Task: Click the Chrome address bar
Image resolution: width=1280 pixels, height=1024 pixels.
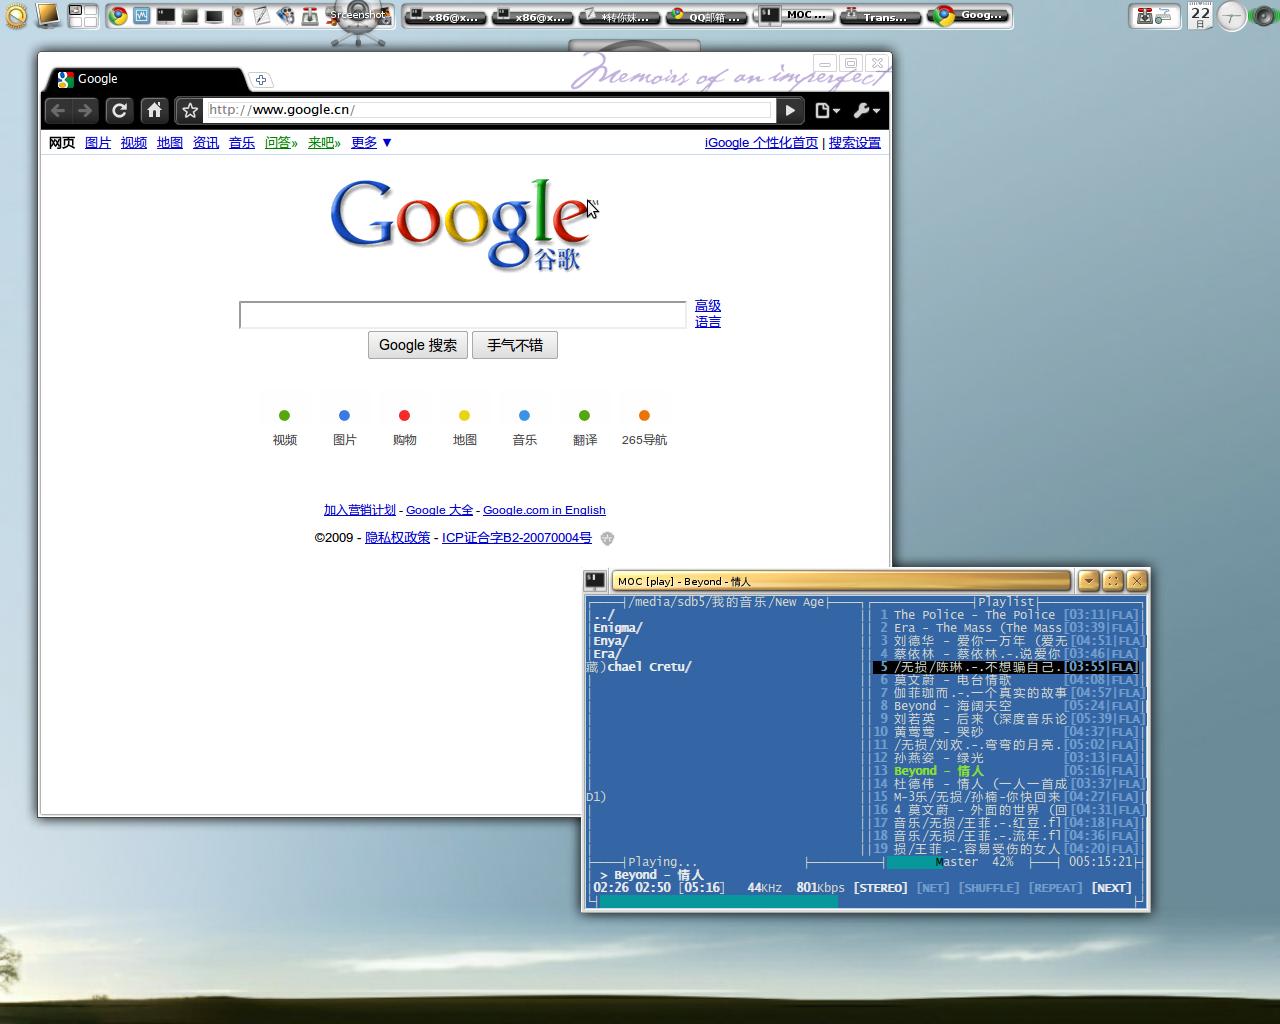Action: tap(488, 110)
